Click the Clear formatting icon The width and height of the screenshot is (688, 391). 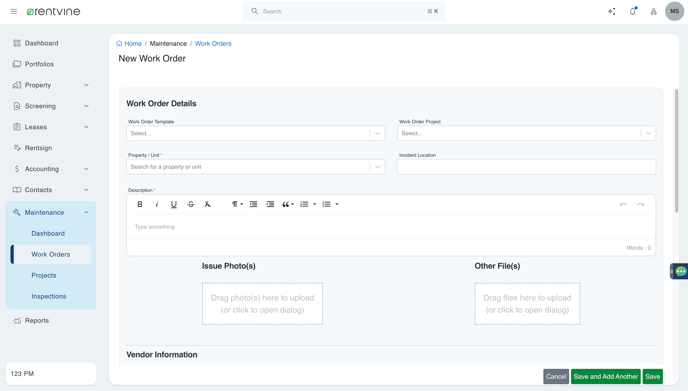tap(208, 204)
